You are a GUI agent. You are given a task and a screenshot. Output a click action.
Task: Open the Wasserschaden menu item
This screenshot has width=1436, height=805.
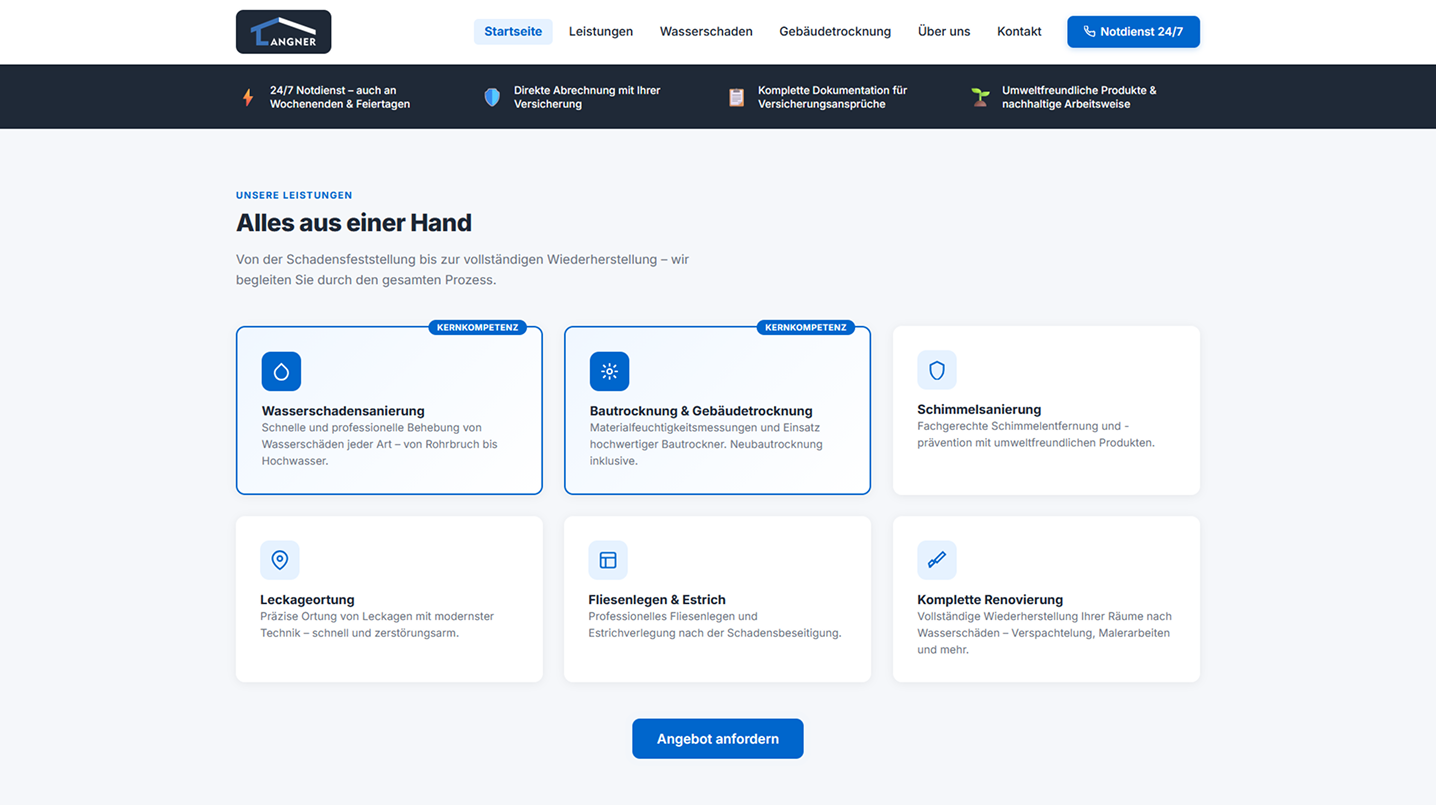tap(706, 32)
